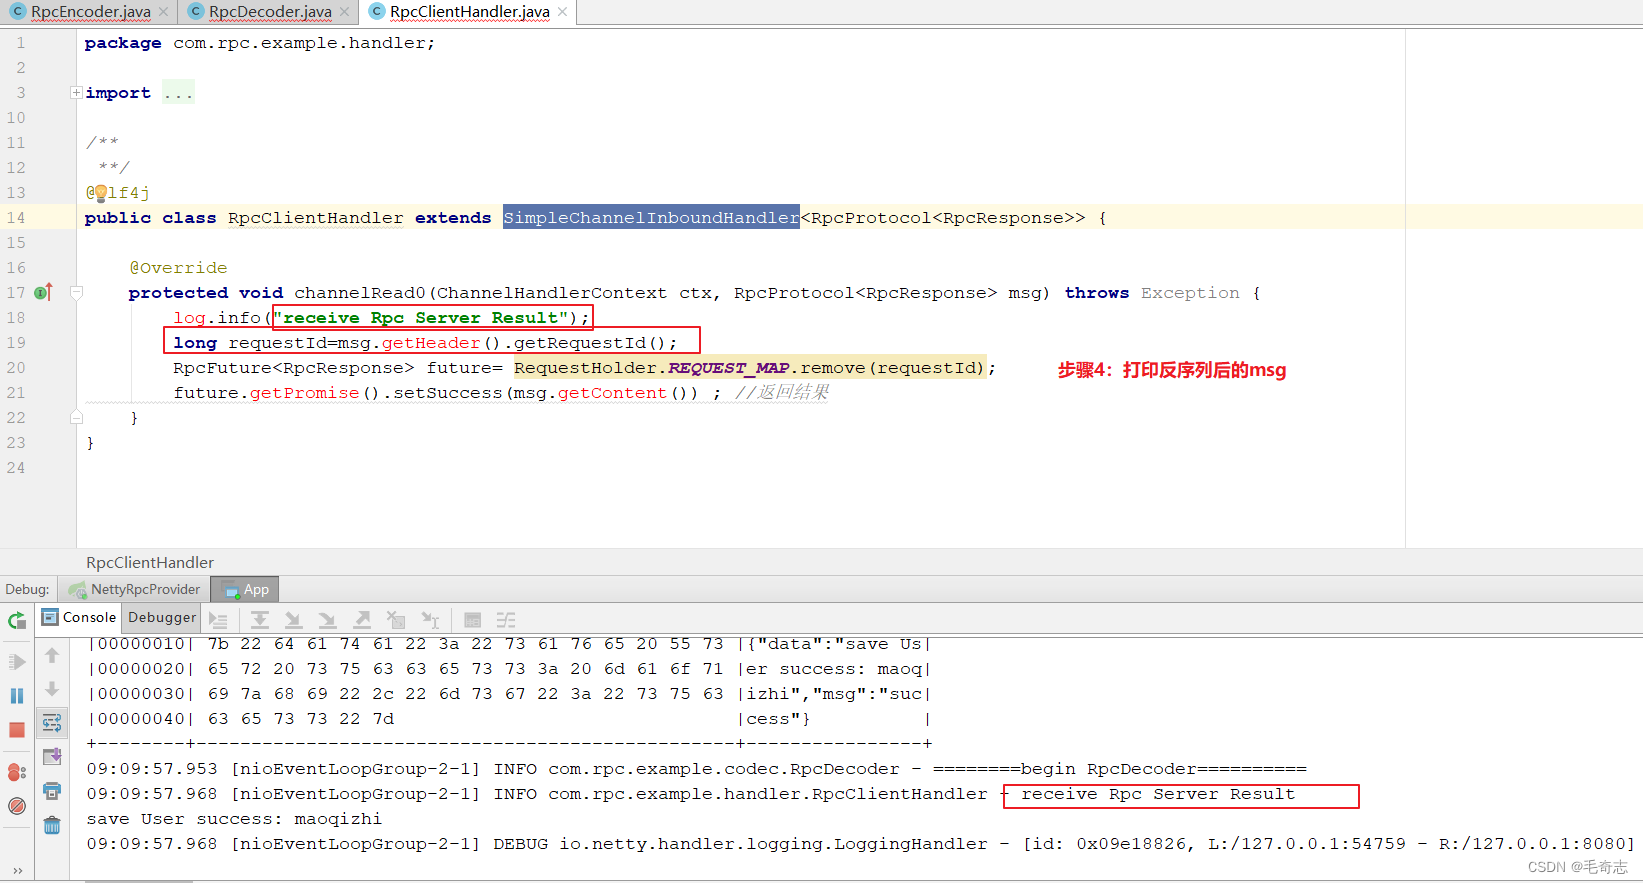Click fold end marker at line 22
Viewport: 1643px width, 883px height.
pos(76,417)
